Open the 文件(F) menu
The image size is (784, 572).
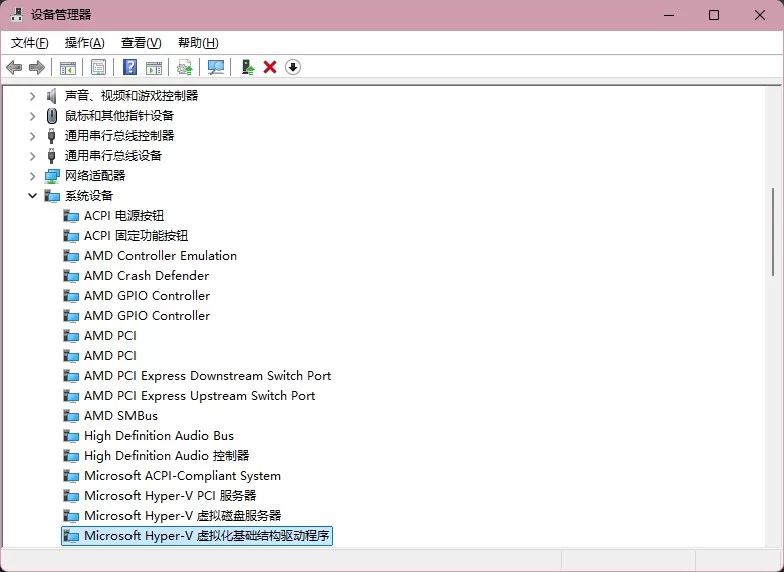30,43
